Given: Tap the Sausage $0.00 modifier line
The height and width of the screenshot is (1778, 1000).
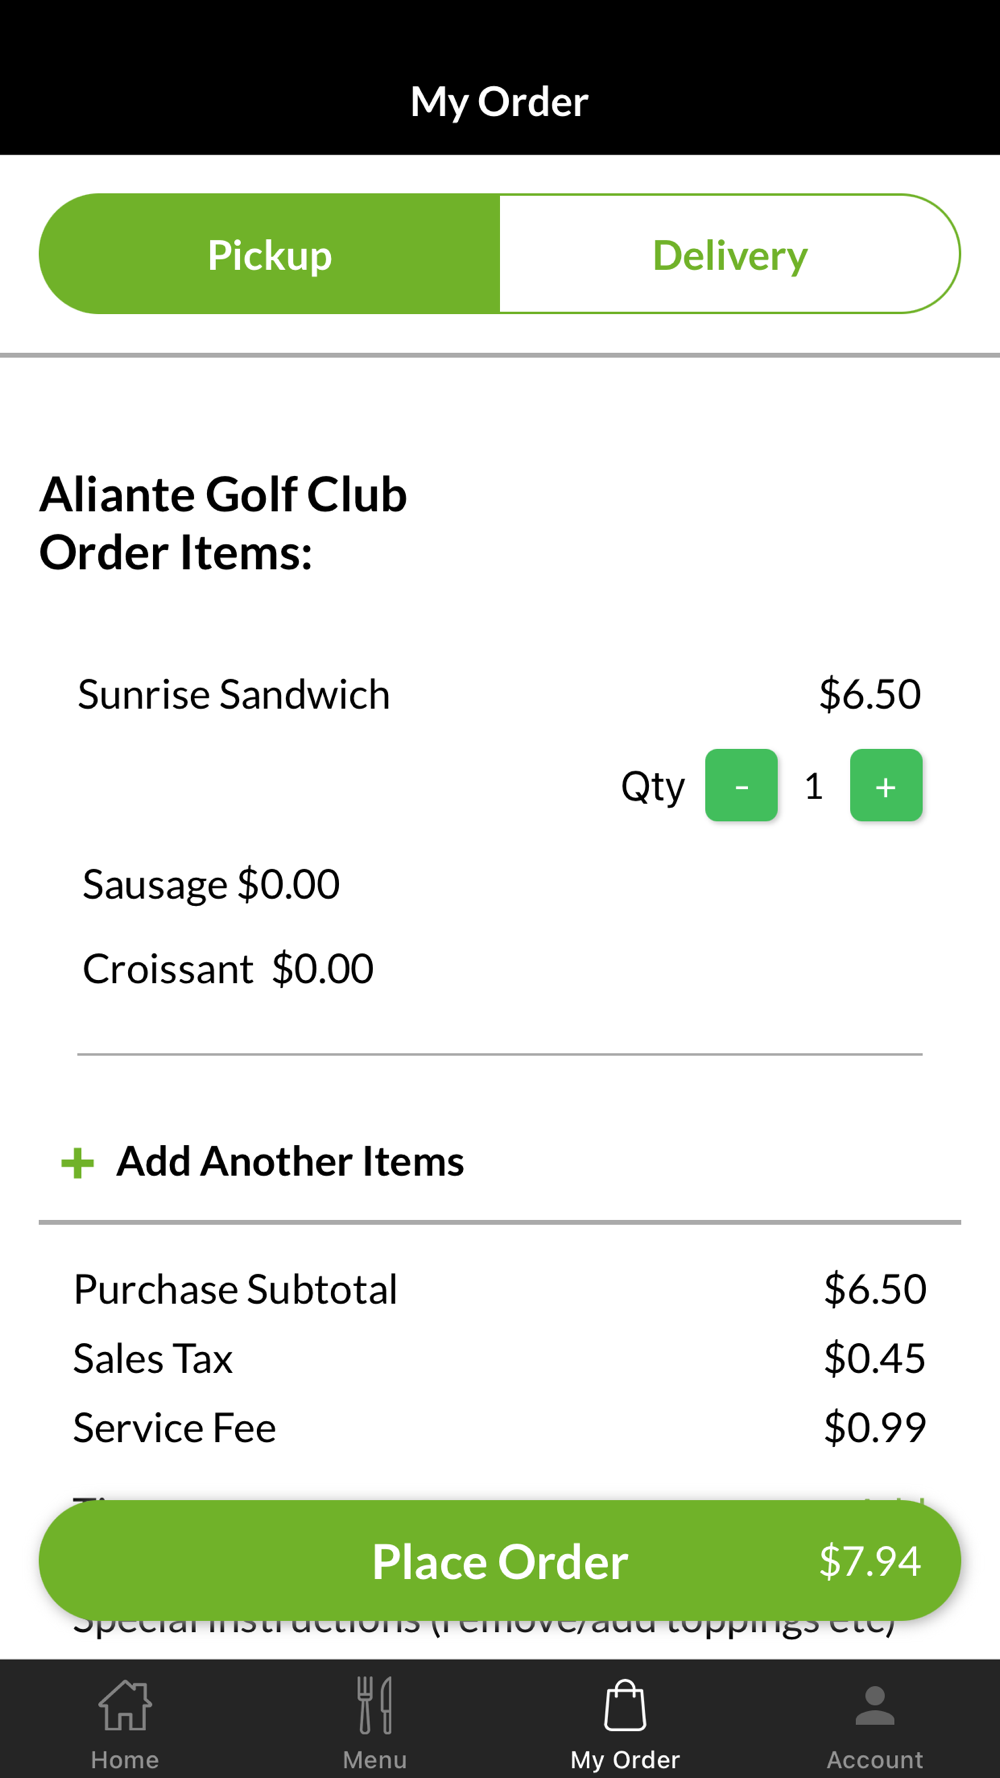Looking at the screenshot, I should [211, 885].
